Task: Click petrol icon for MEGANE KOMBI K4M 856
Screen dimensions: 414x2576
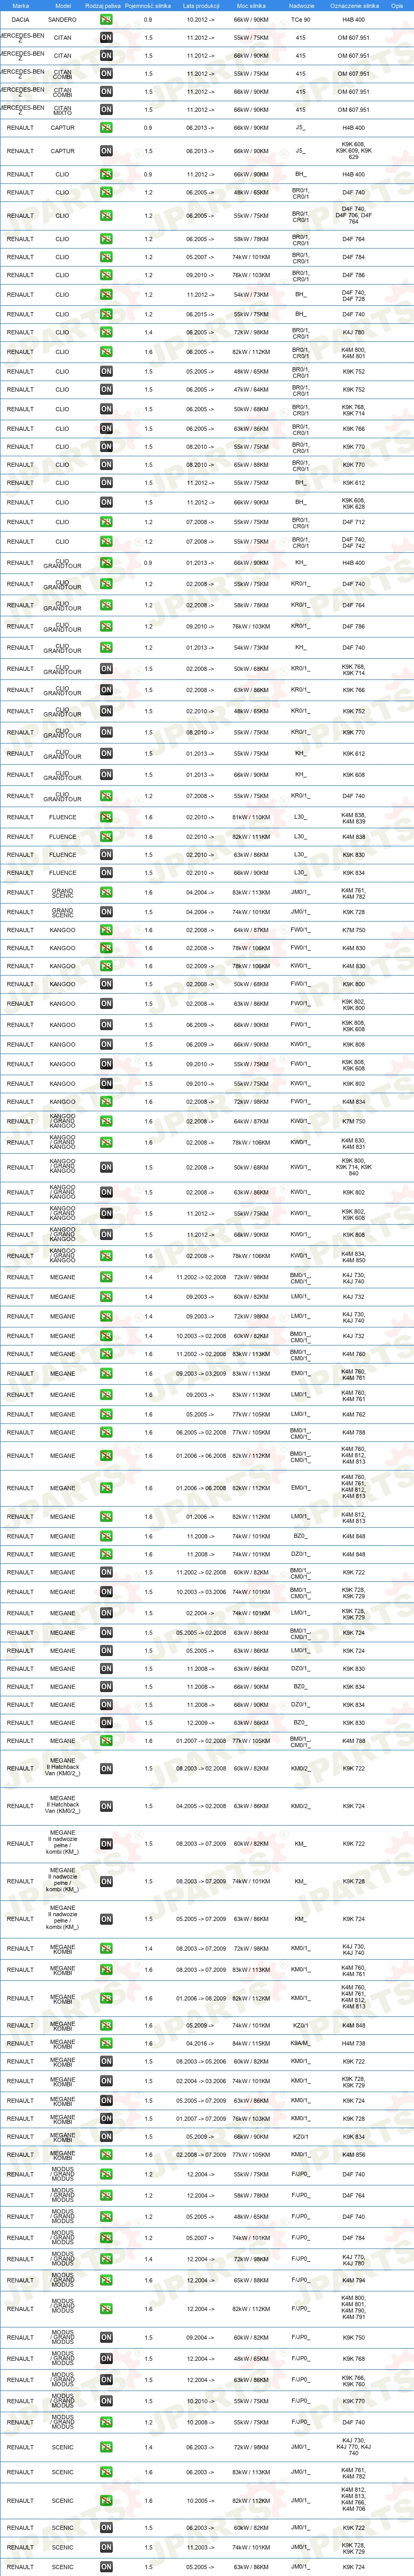Action: 106,2155
